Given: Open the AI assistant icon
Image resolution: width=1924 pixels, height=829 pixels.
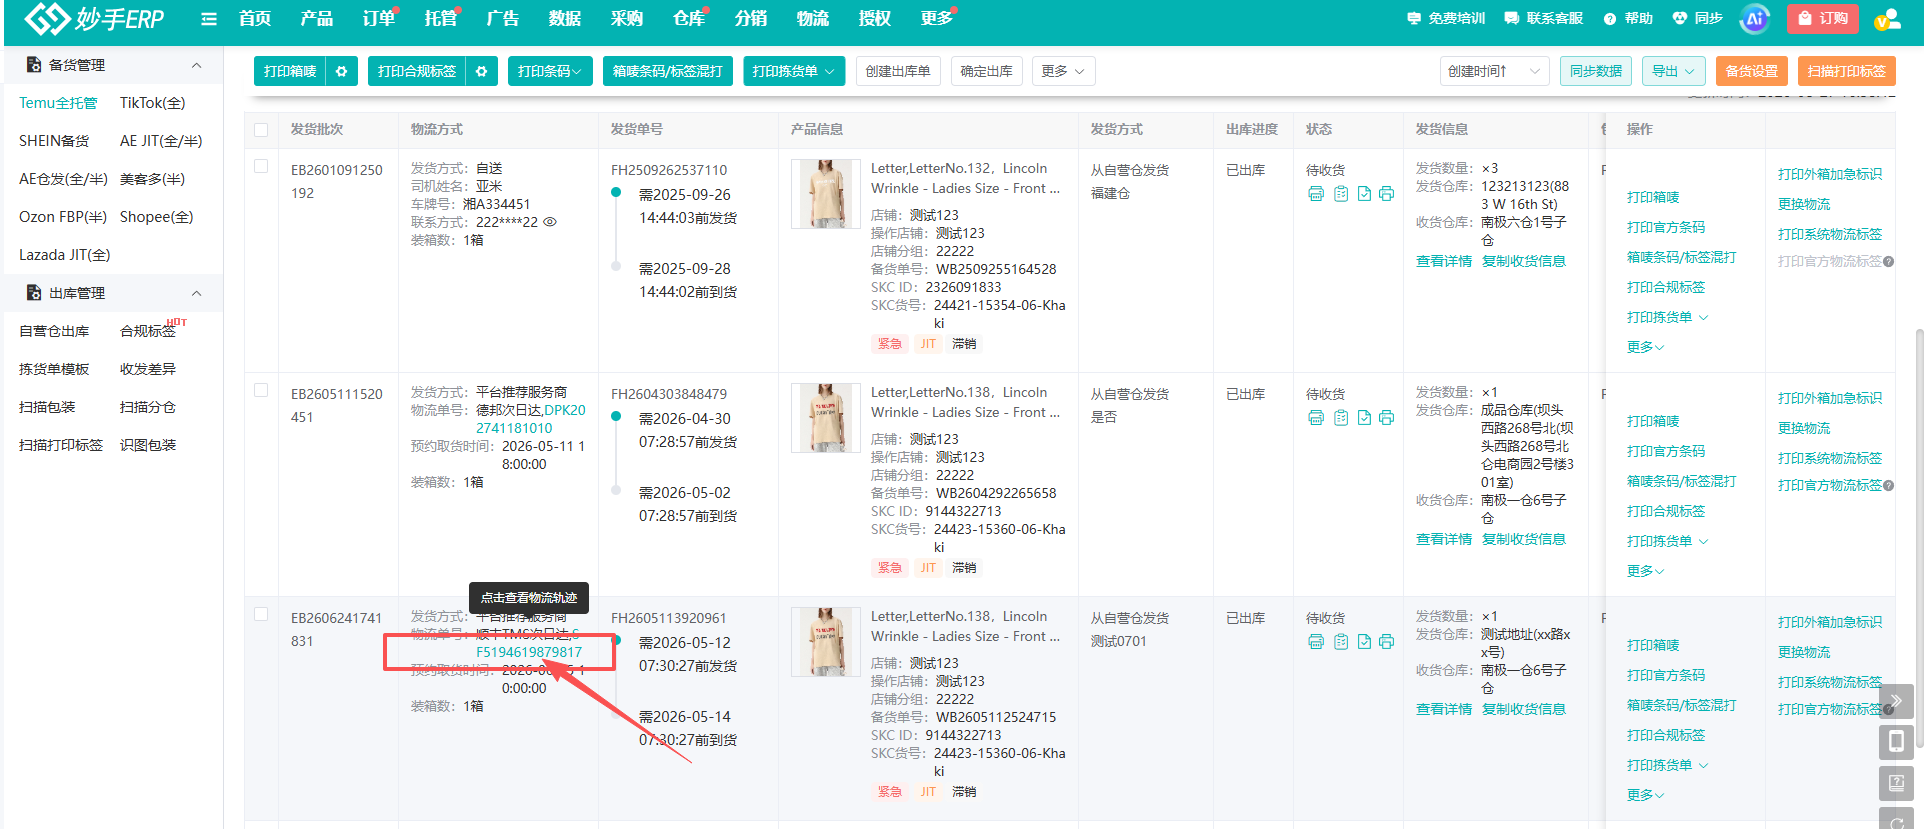Looking at the screenshot, I should click(1754, 18).
